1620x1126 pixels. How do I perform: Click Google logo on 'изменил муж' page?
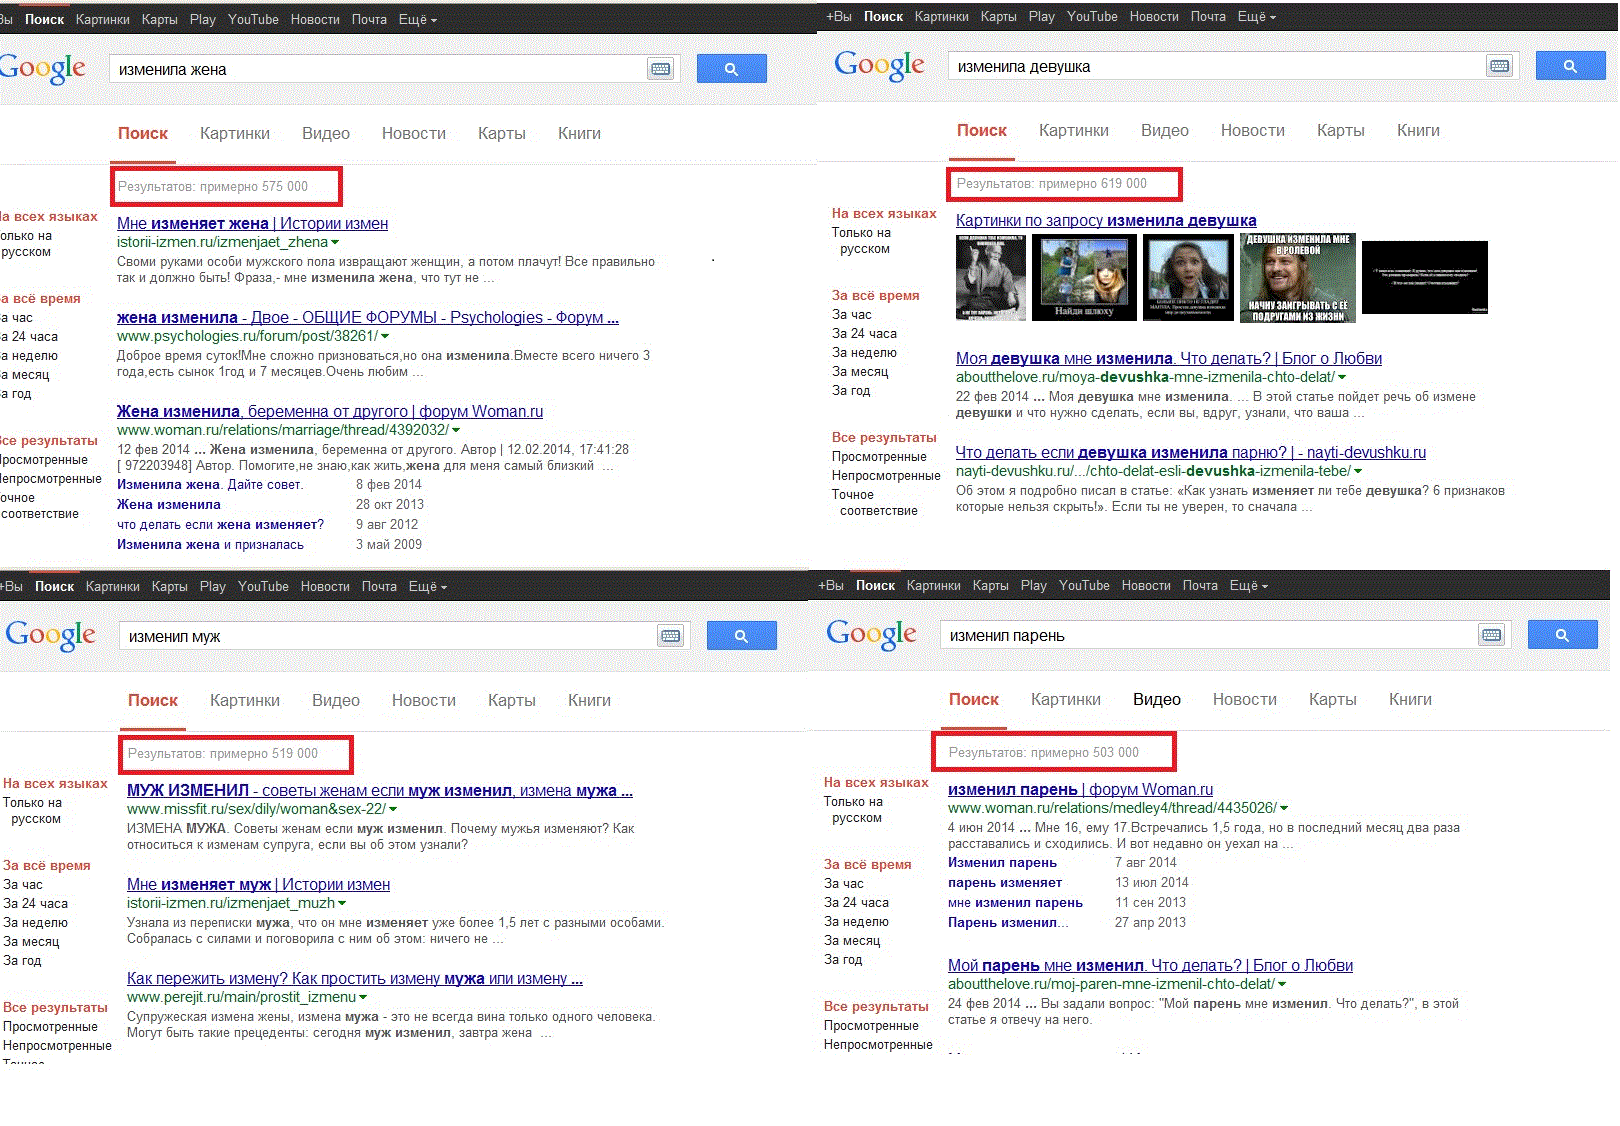(x=50, y=636)
